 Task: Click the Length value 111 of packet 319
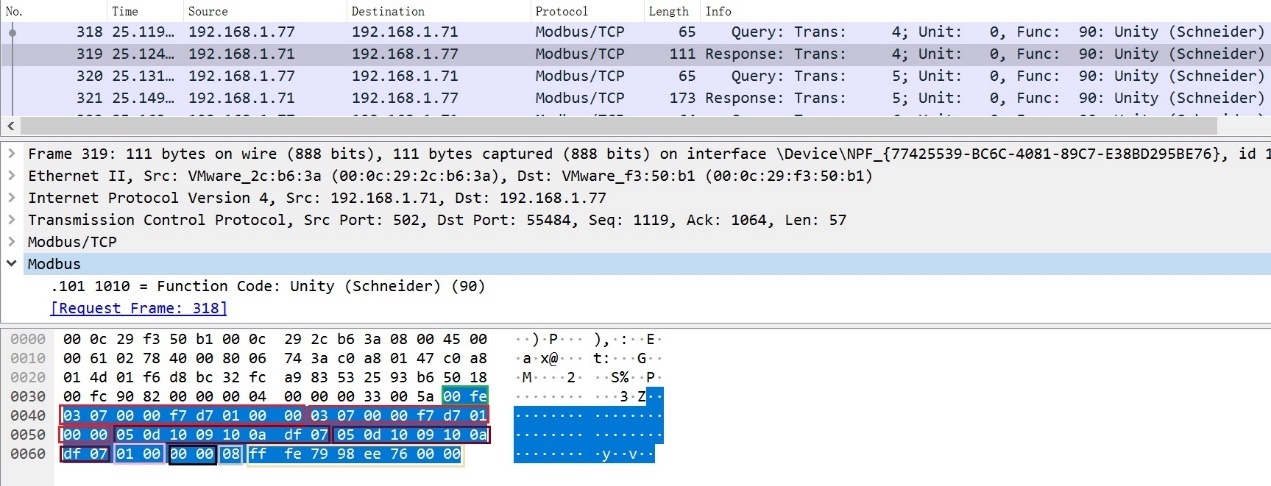click(x=682, y=54)
